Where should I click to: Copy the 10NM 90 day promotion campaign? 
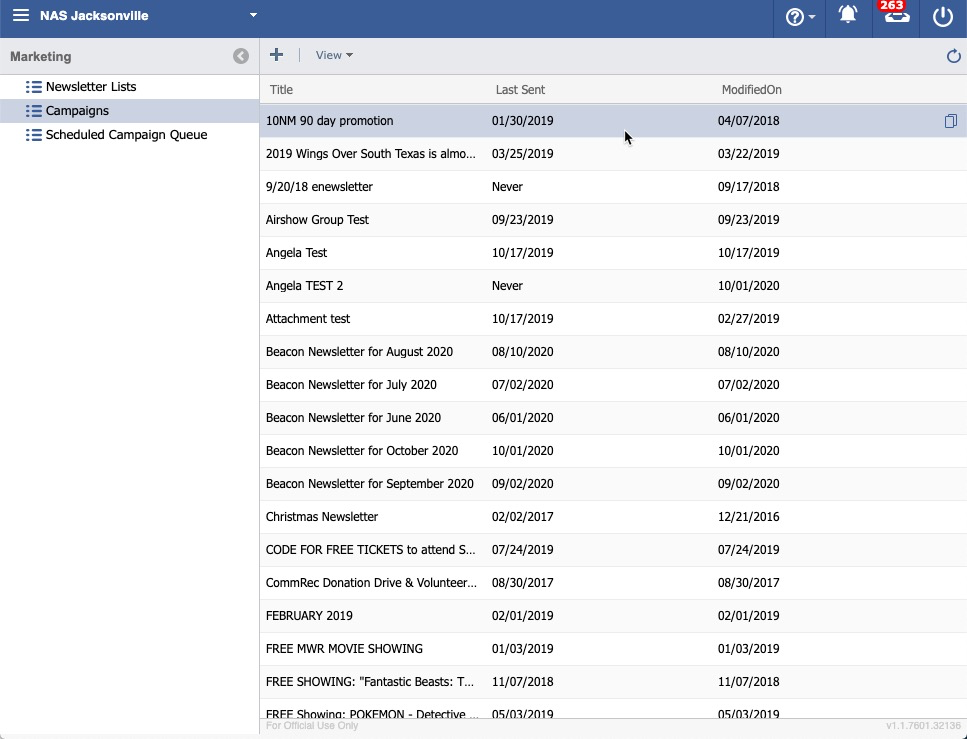coord(950,121)
